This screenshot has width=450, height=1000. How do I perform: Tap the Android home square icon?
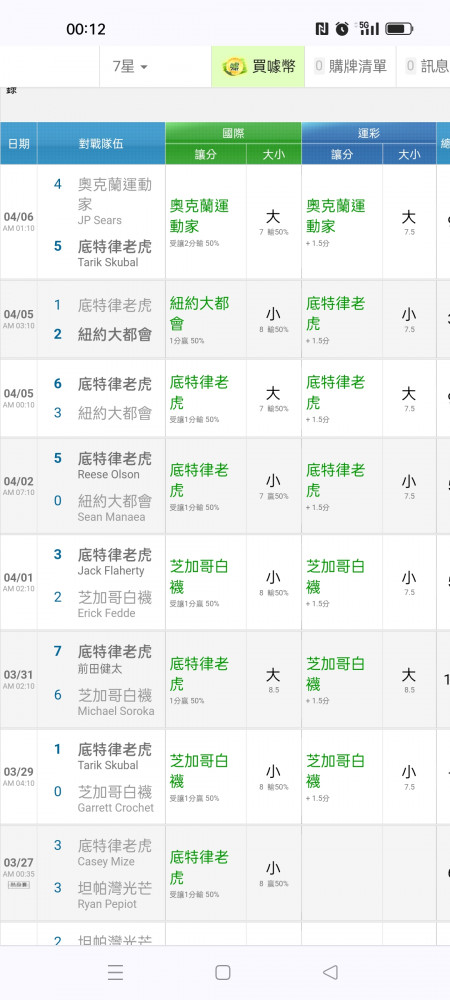[x=222, y=972]
